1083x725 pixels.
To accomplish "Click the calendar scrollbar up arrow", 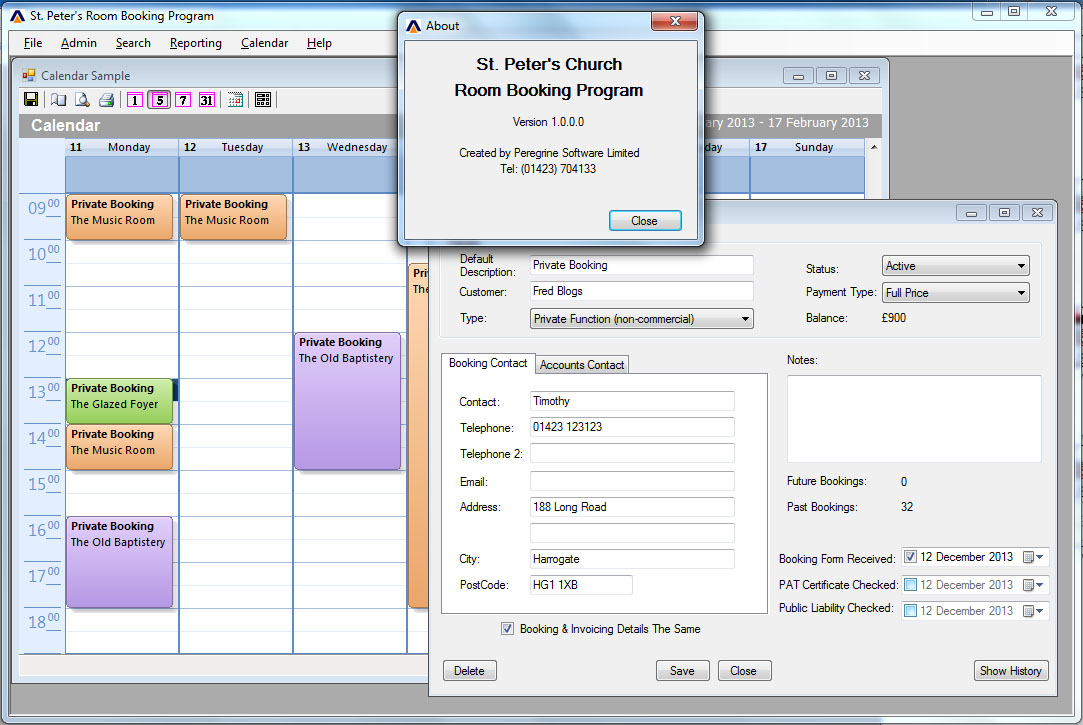I will coord(874,147).
